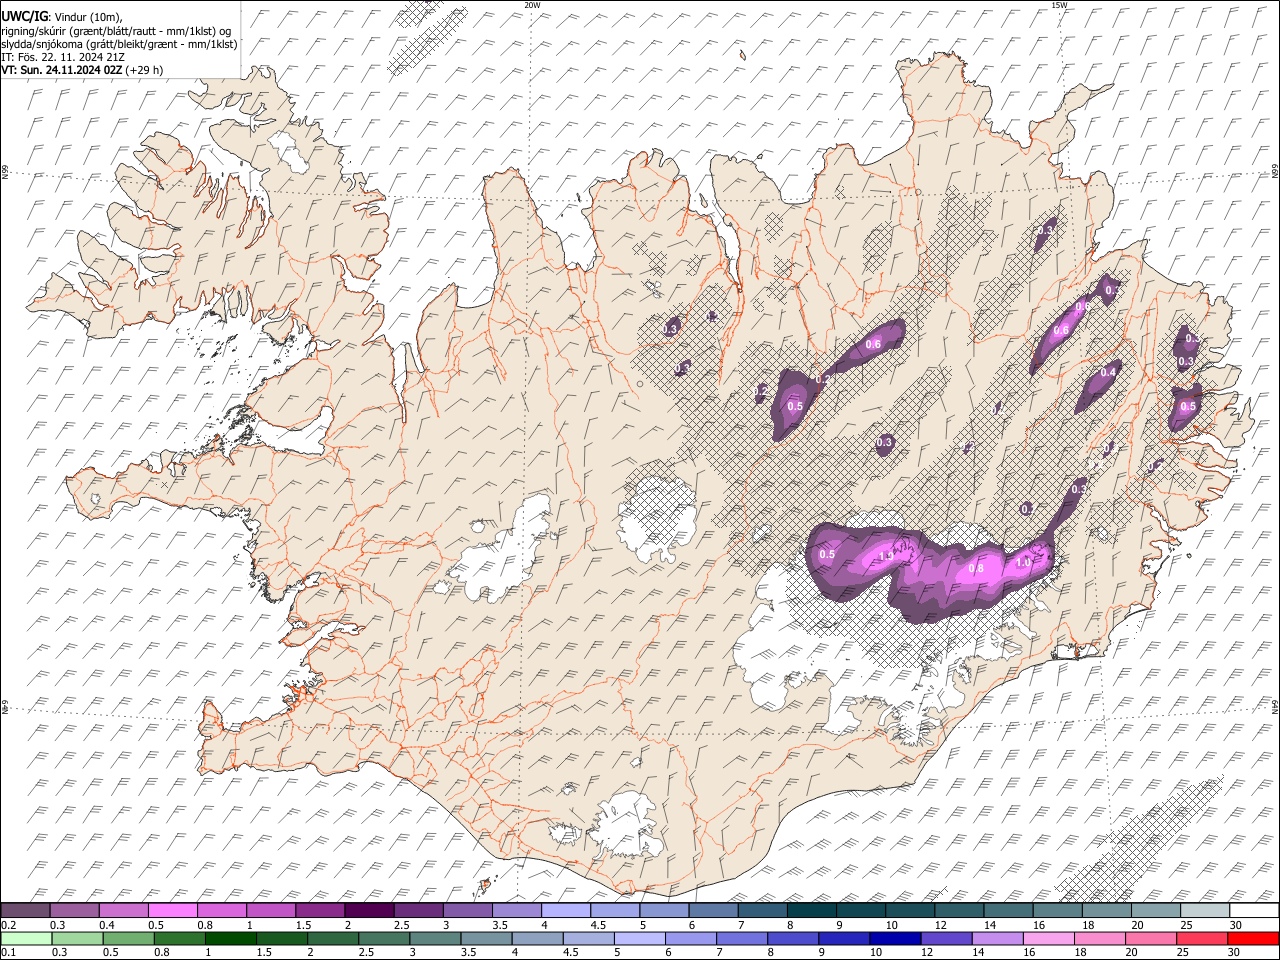Click the VT: Sun. 24.11.2024 02Z (+29 h) line
Viewport: 1280px width, 960px height.
pyautogui.click(x=82, y=70)
